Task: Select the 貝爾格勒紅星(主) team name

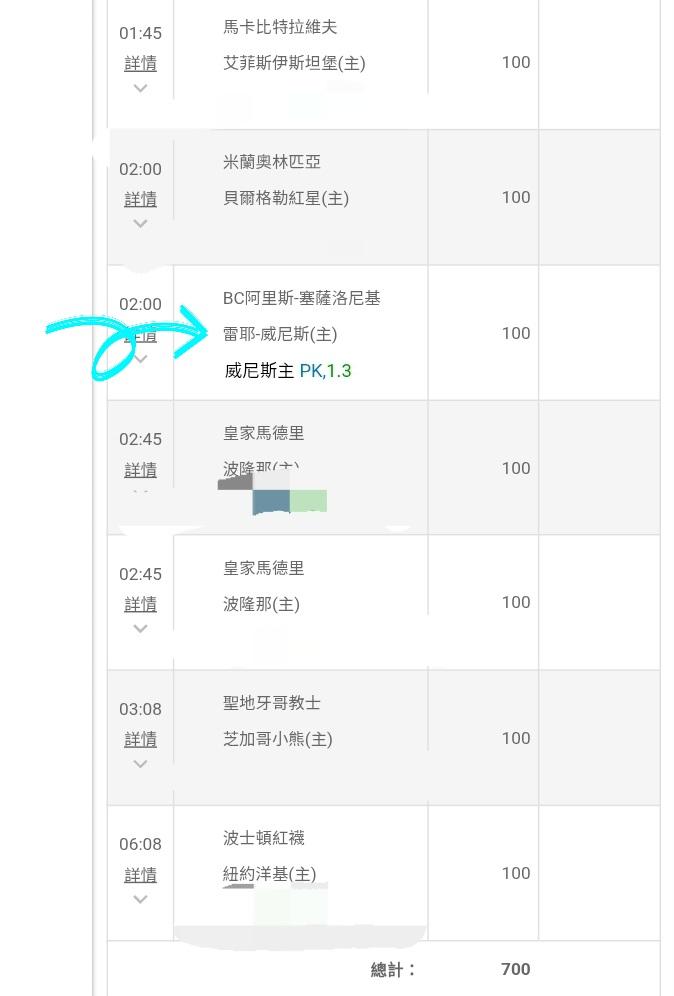Action: (x=286, y=198)
